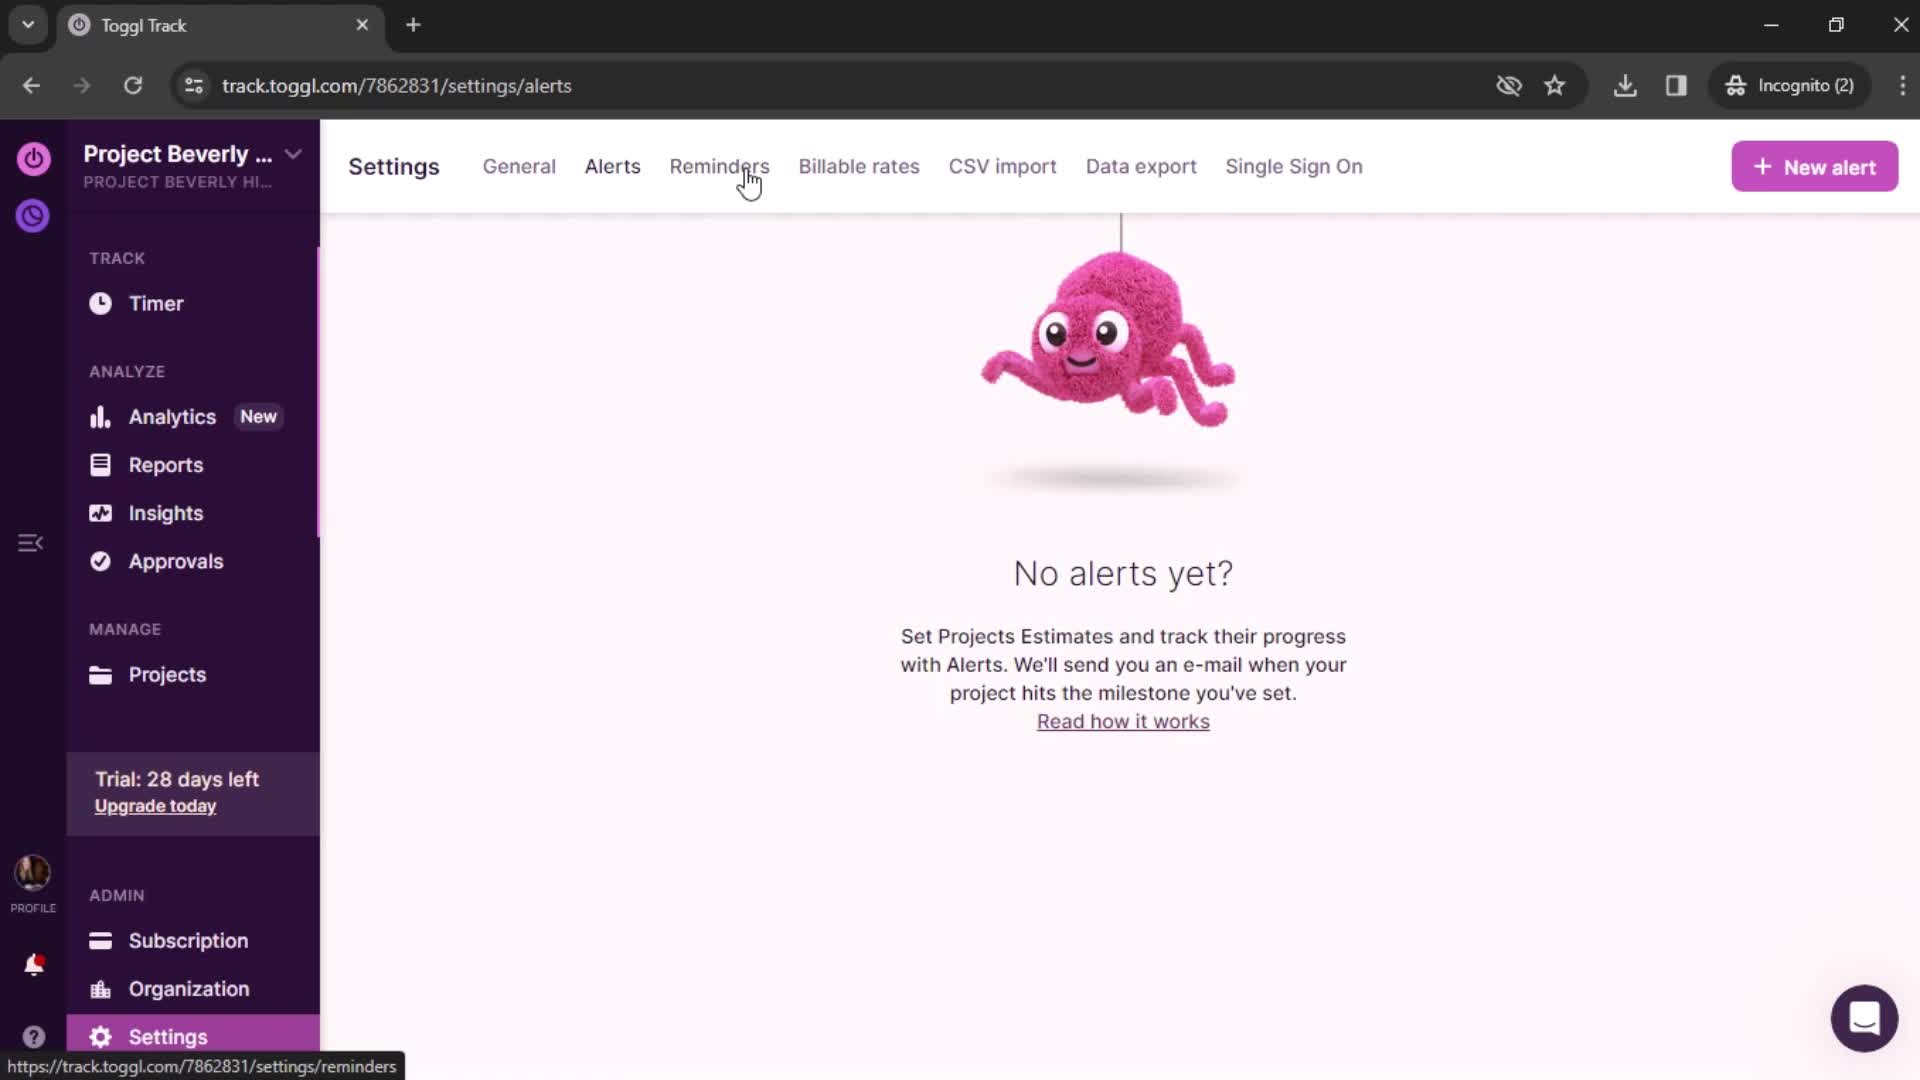The height and width of the screenshot is (1080, 1920).
Task: Navigate to Reports in sidebar
Action: (165, 464)
